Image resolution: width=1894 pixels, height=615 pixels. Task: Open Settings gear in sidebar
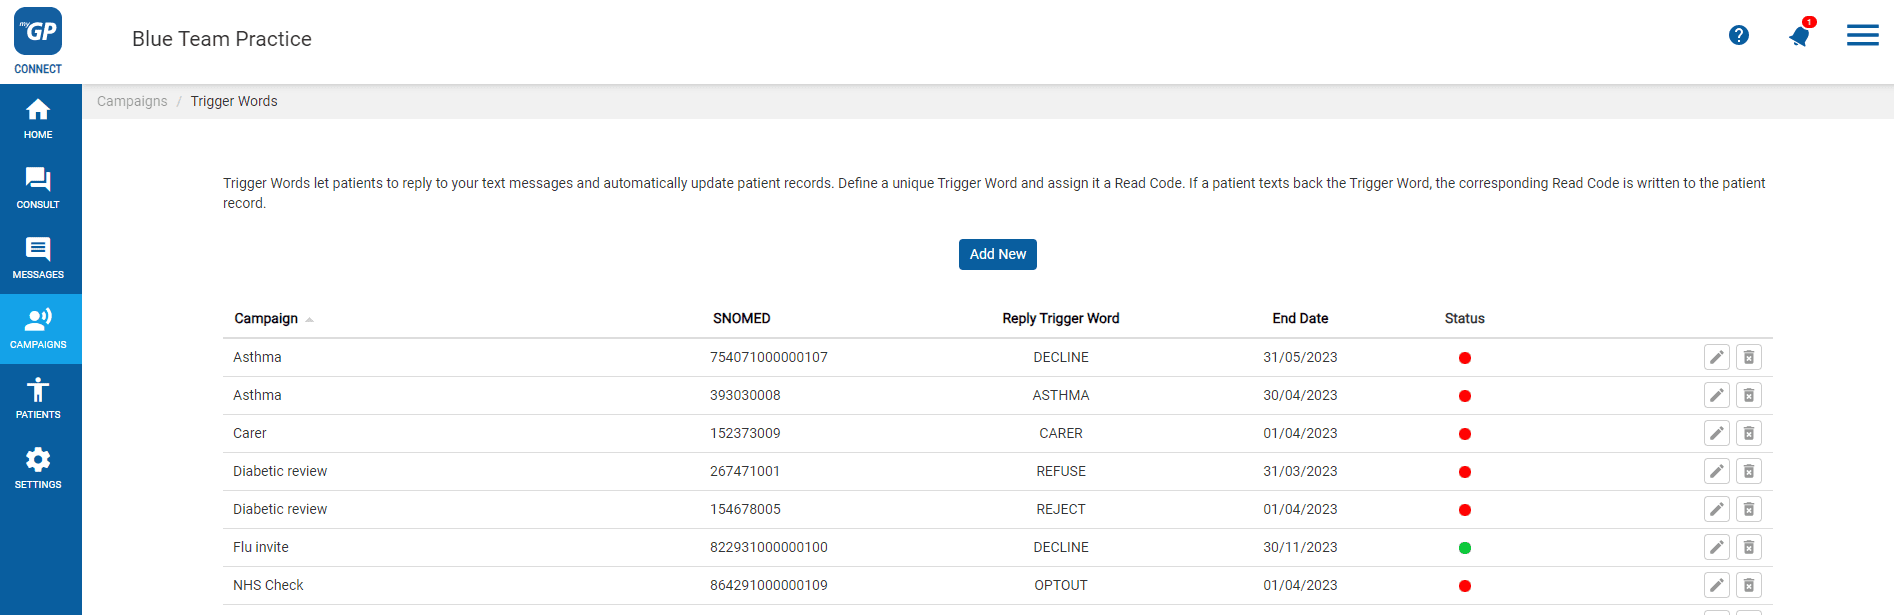click(x=38, y=469)
